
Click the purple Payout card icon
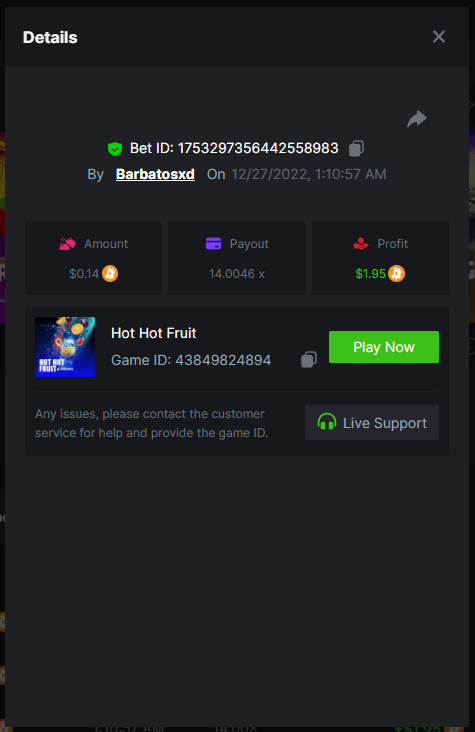pos(213,244)
